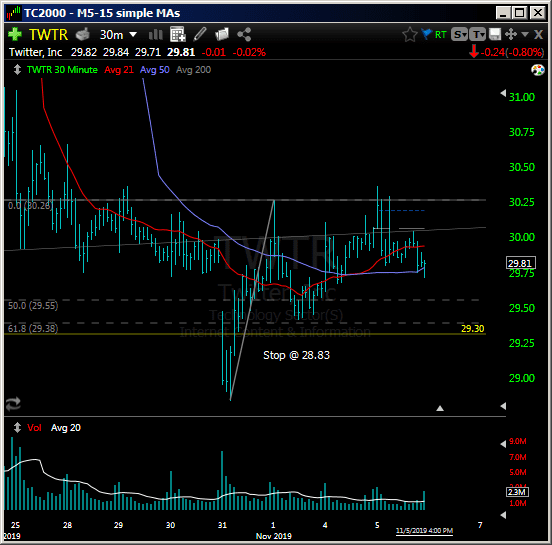
Task: Open the 30m timeframe dropdown
Action: point(118,35)
